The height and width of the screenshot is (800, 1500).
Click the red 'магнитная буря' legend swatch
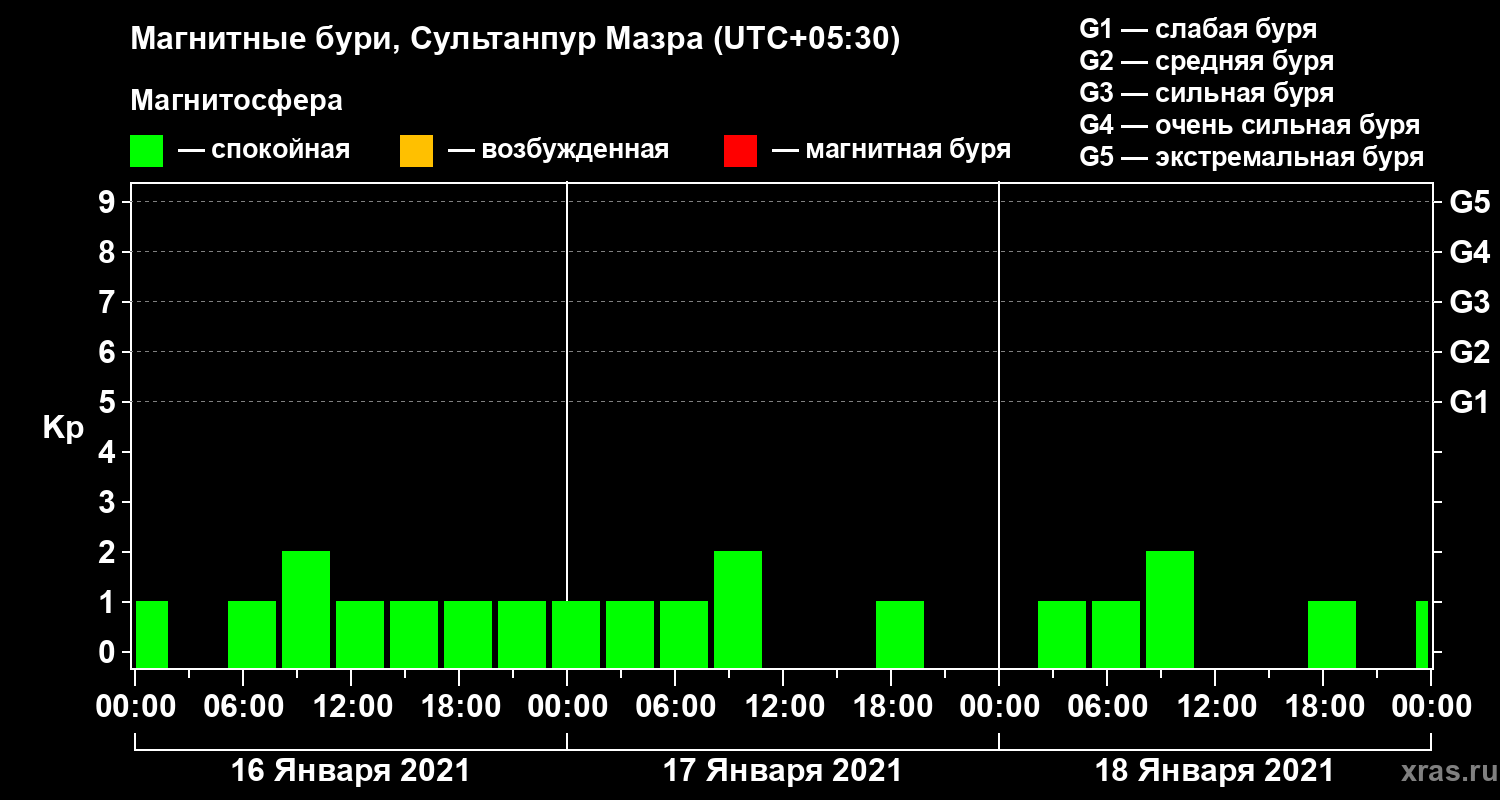(740, 151)
